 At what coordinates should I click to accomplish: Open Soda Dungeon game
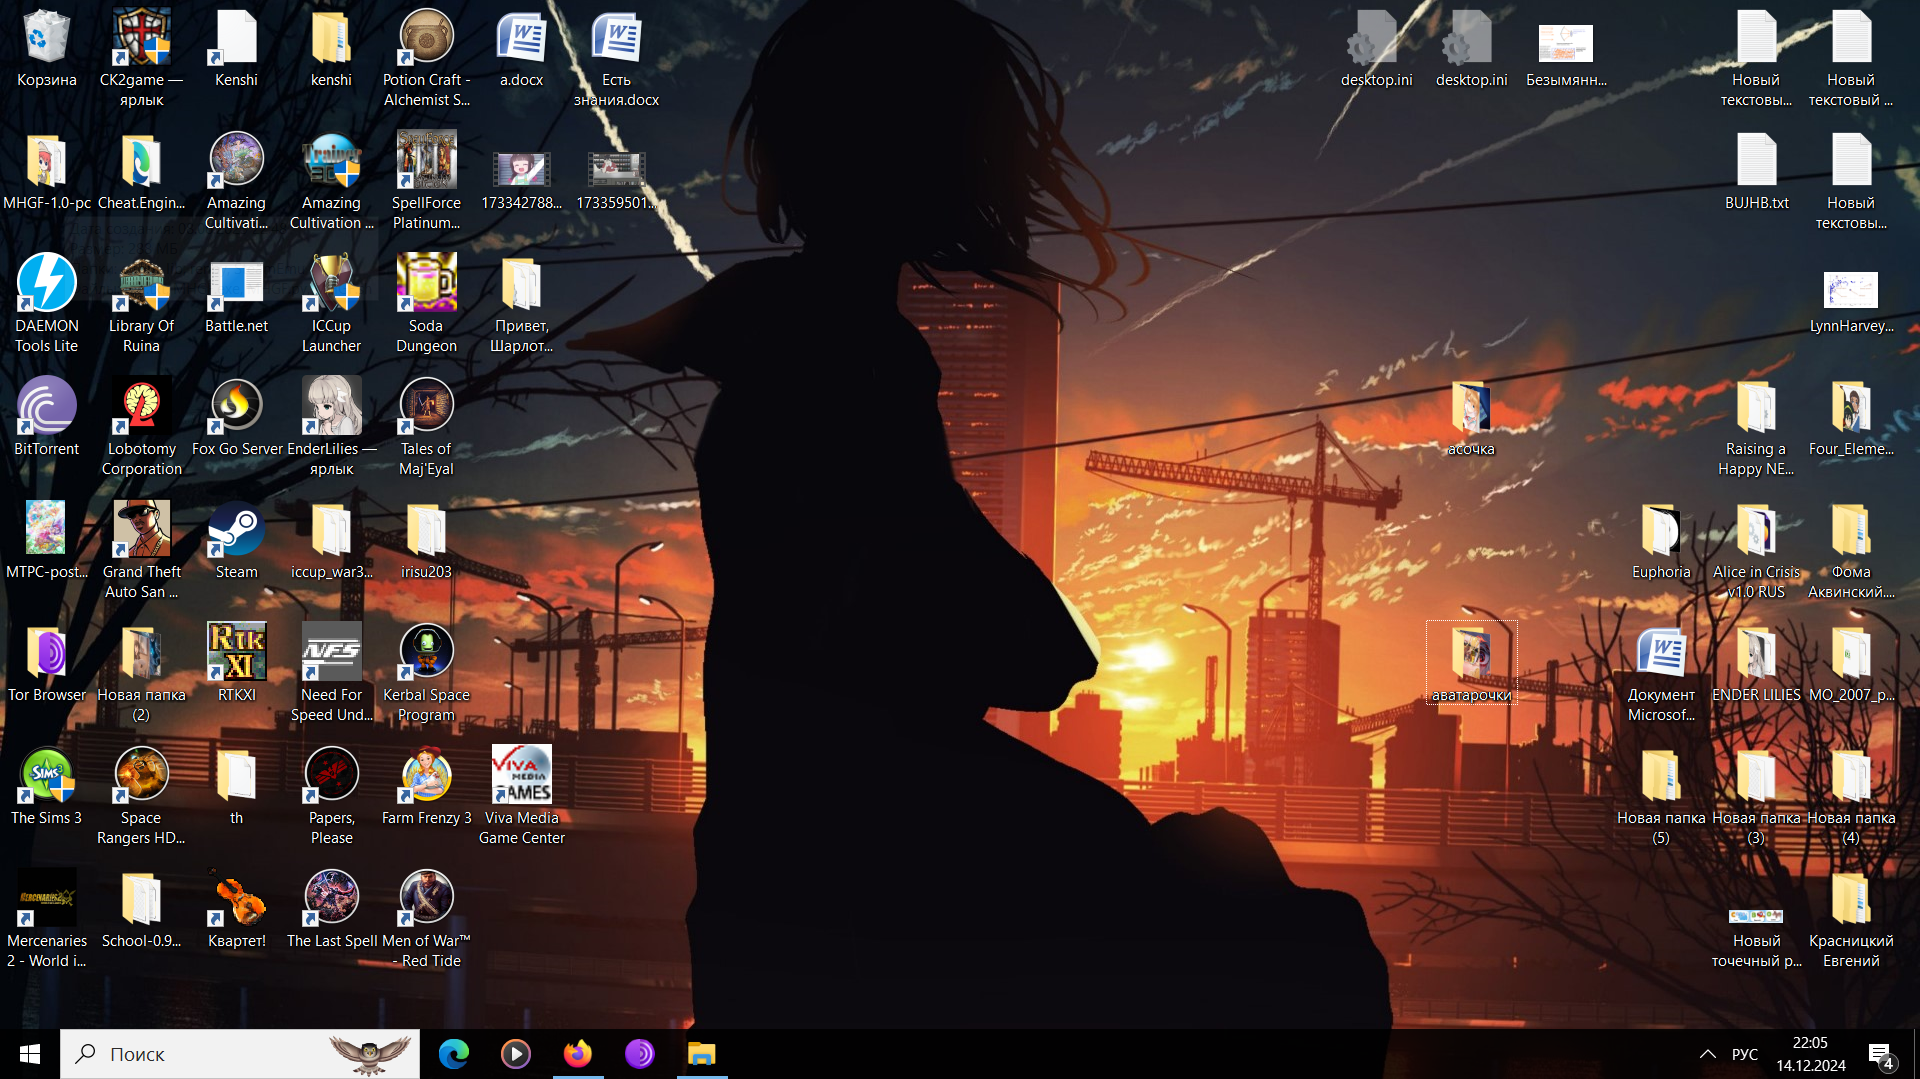(x=426, y=304)
